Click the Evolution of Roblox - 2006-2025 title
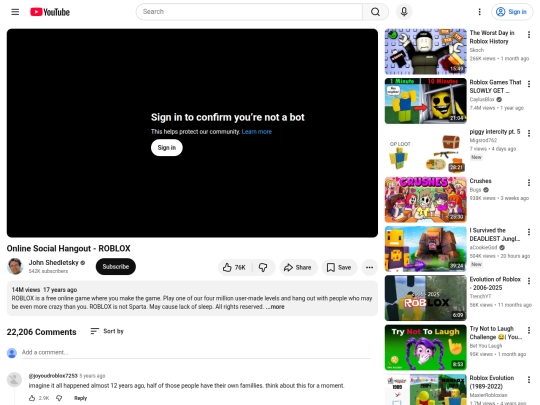This screenshot has height=405, width=540. 495,283
